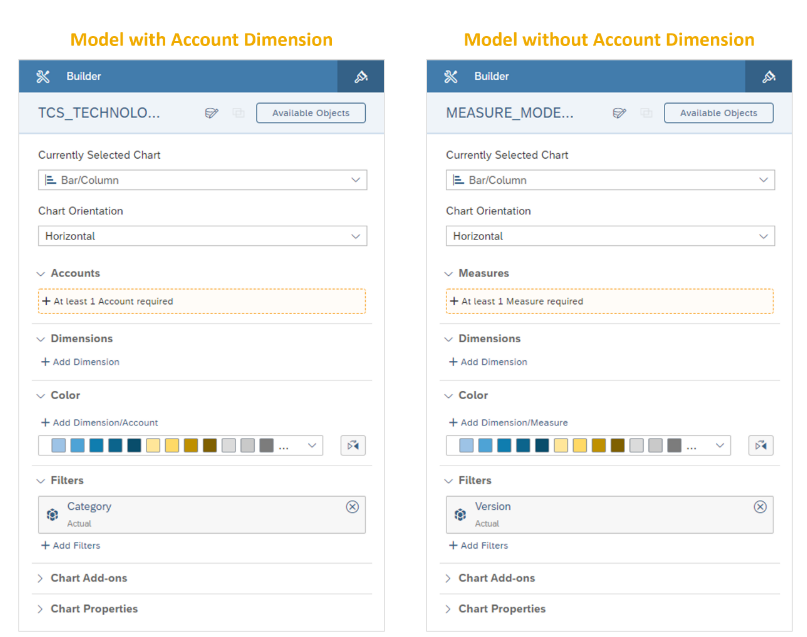Collapse Filters section in right panel
The width and height of the screenshot is (807, 637).
(x=448, y=481)
